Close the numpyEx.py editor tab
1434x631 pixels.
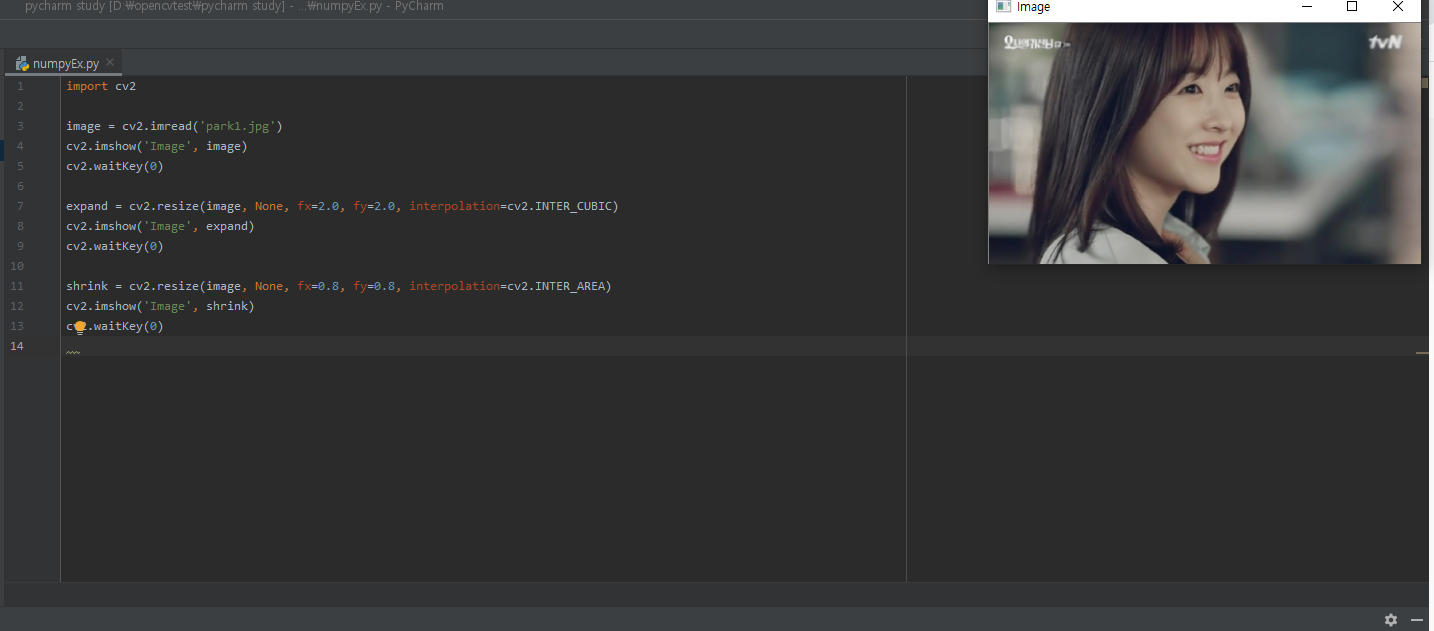coord(110,62)
